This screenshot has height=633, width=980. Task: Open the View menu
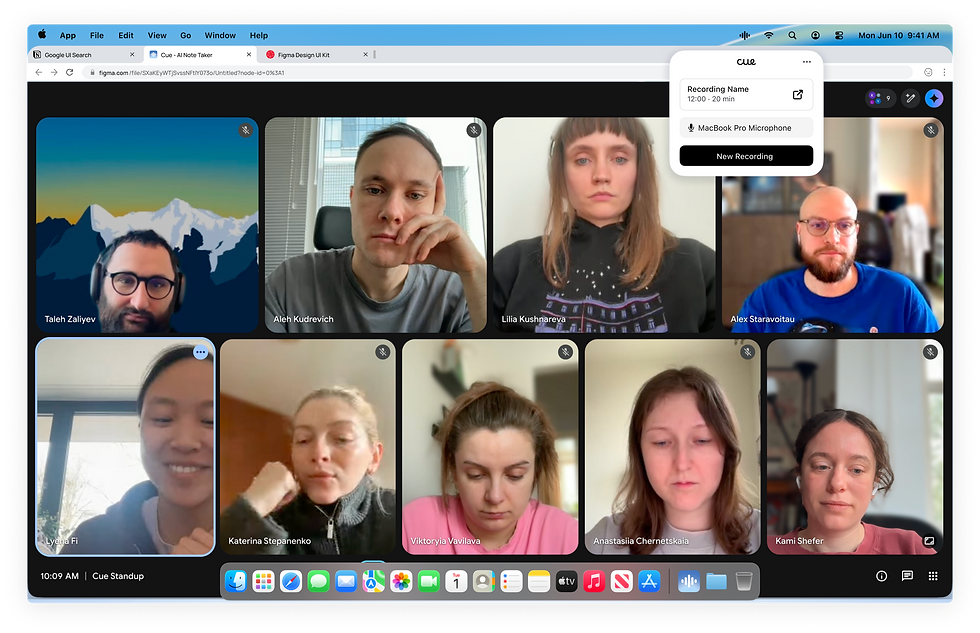click(157, 36)
